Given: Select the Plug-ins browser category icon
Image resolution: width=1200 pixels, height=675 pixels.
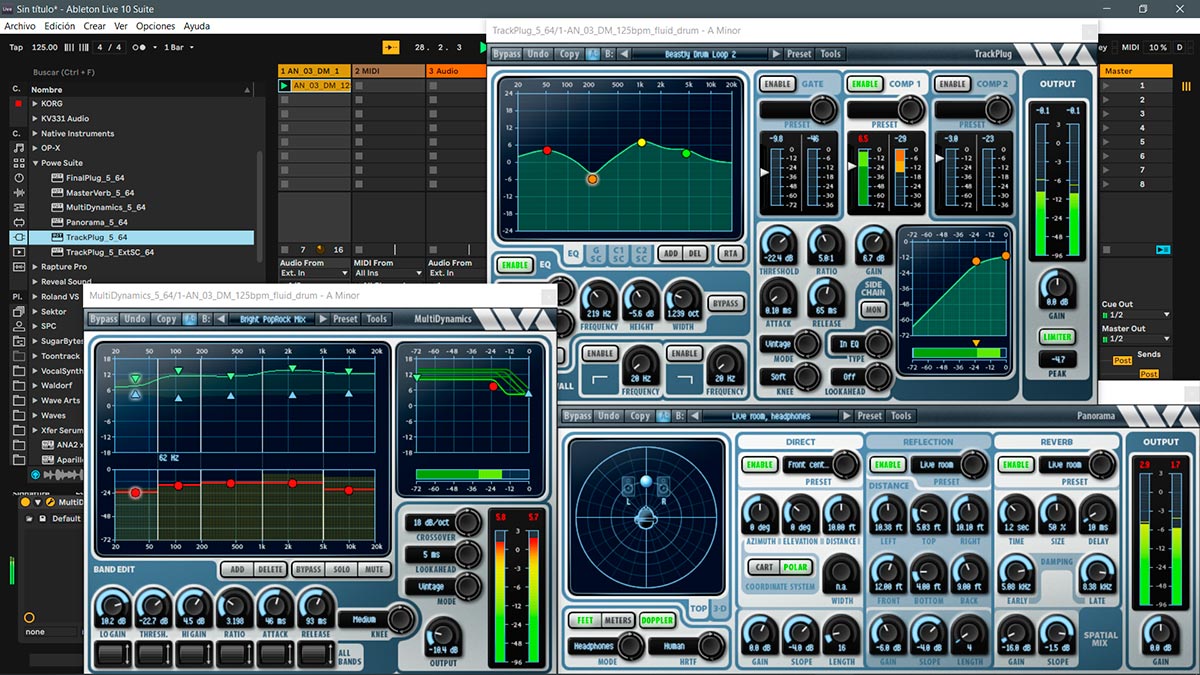Looking at the screenshot, I should pyautogui.click(x=19, y=237).
